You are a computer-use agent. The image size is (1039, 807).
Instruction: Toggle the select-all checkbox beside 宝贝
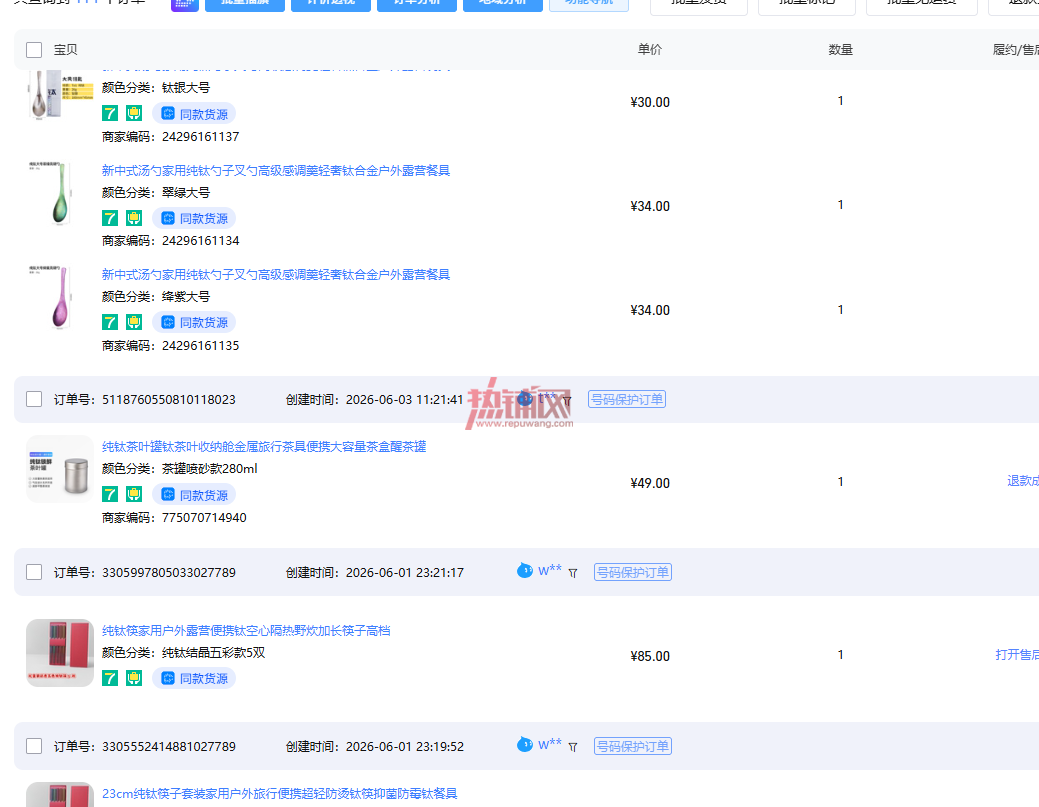(34, 50)
